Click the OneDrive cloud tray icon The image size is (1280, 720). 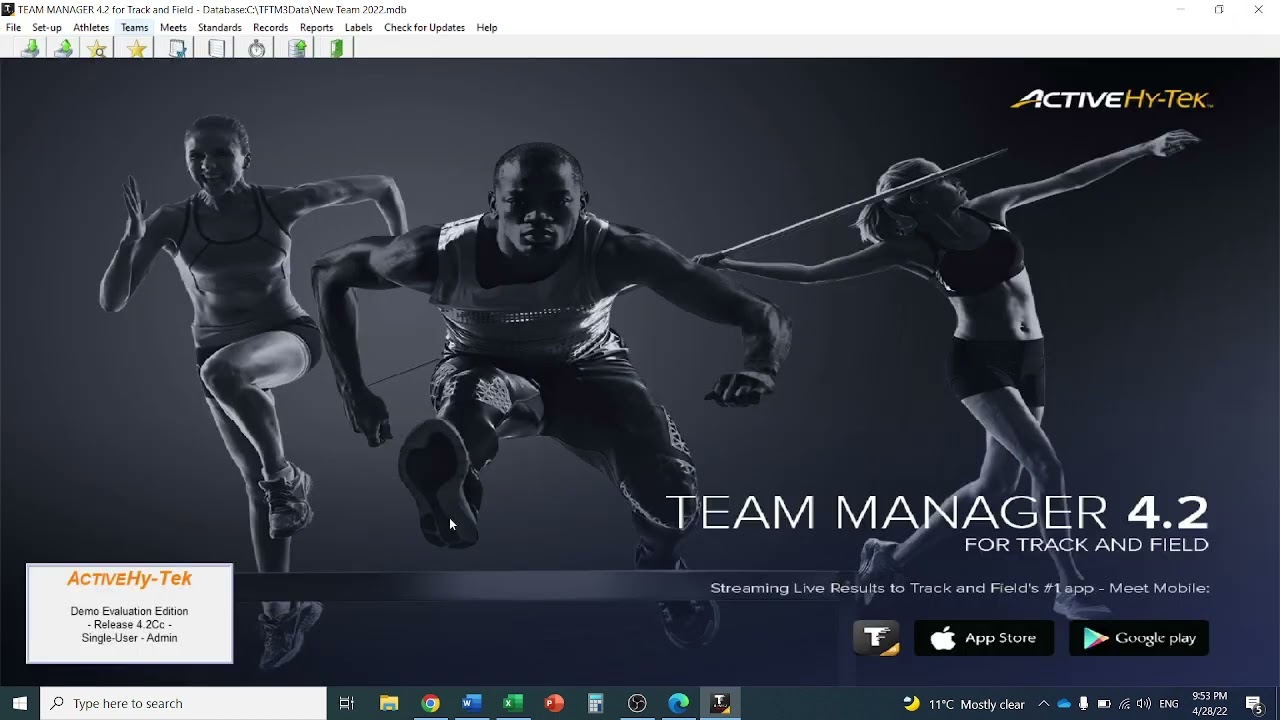point(1064,704)
